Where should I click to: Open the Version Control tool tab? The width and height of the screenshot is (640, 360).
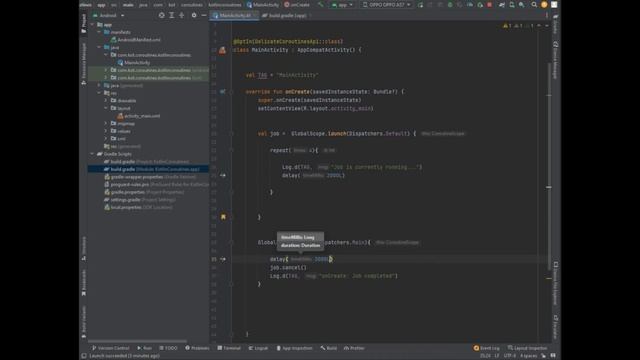[x=110, y=348]
